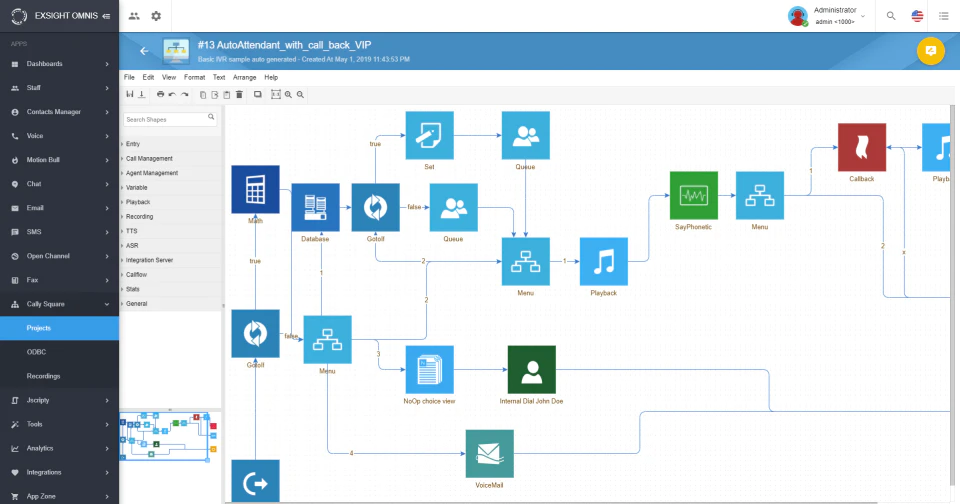Open the Arrange menu
Viewport: 960px width, 504px height.
244,78
